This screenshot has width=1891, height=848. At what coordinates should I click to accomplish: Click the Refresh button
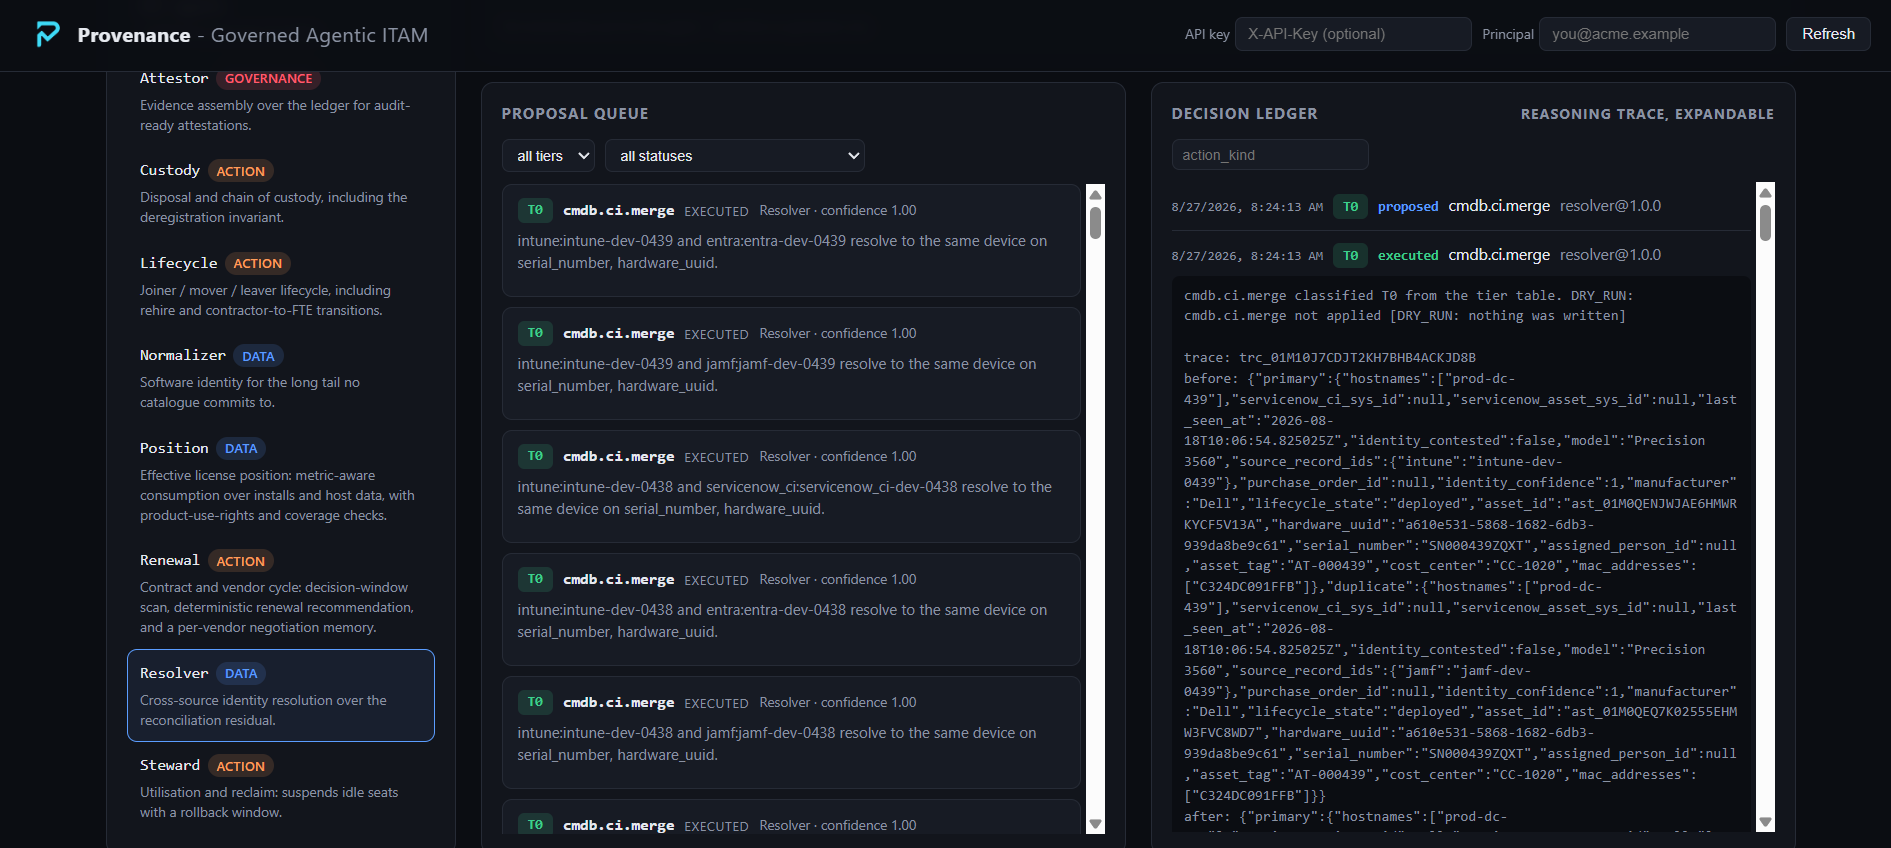pyautogui.click(x=1828, y=34)
